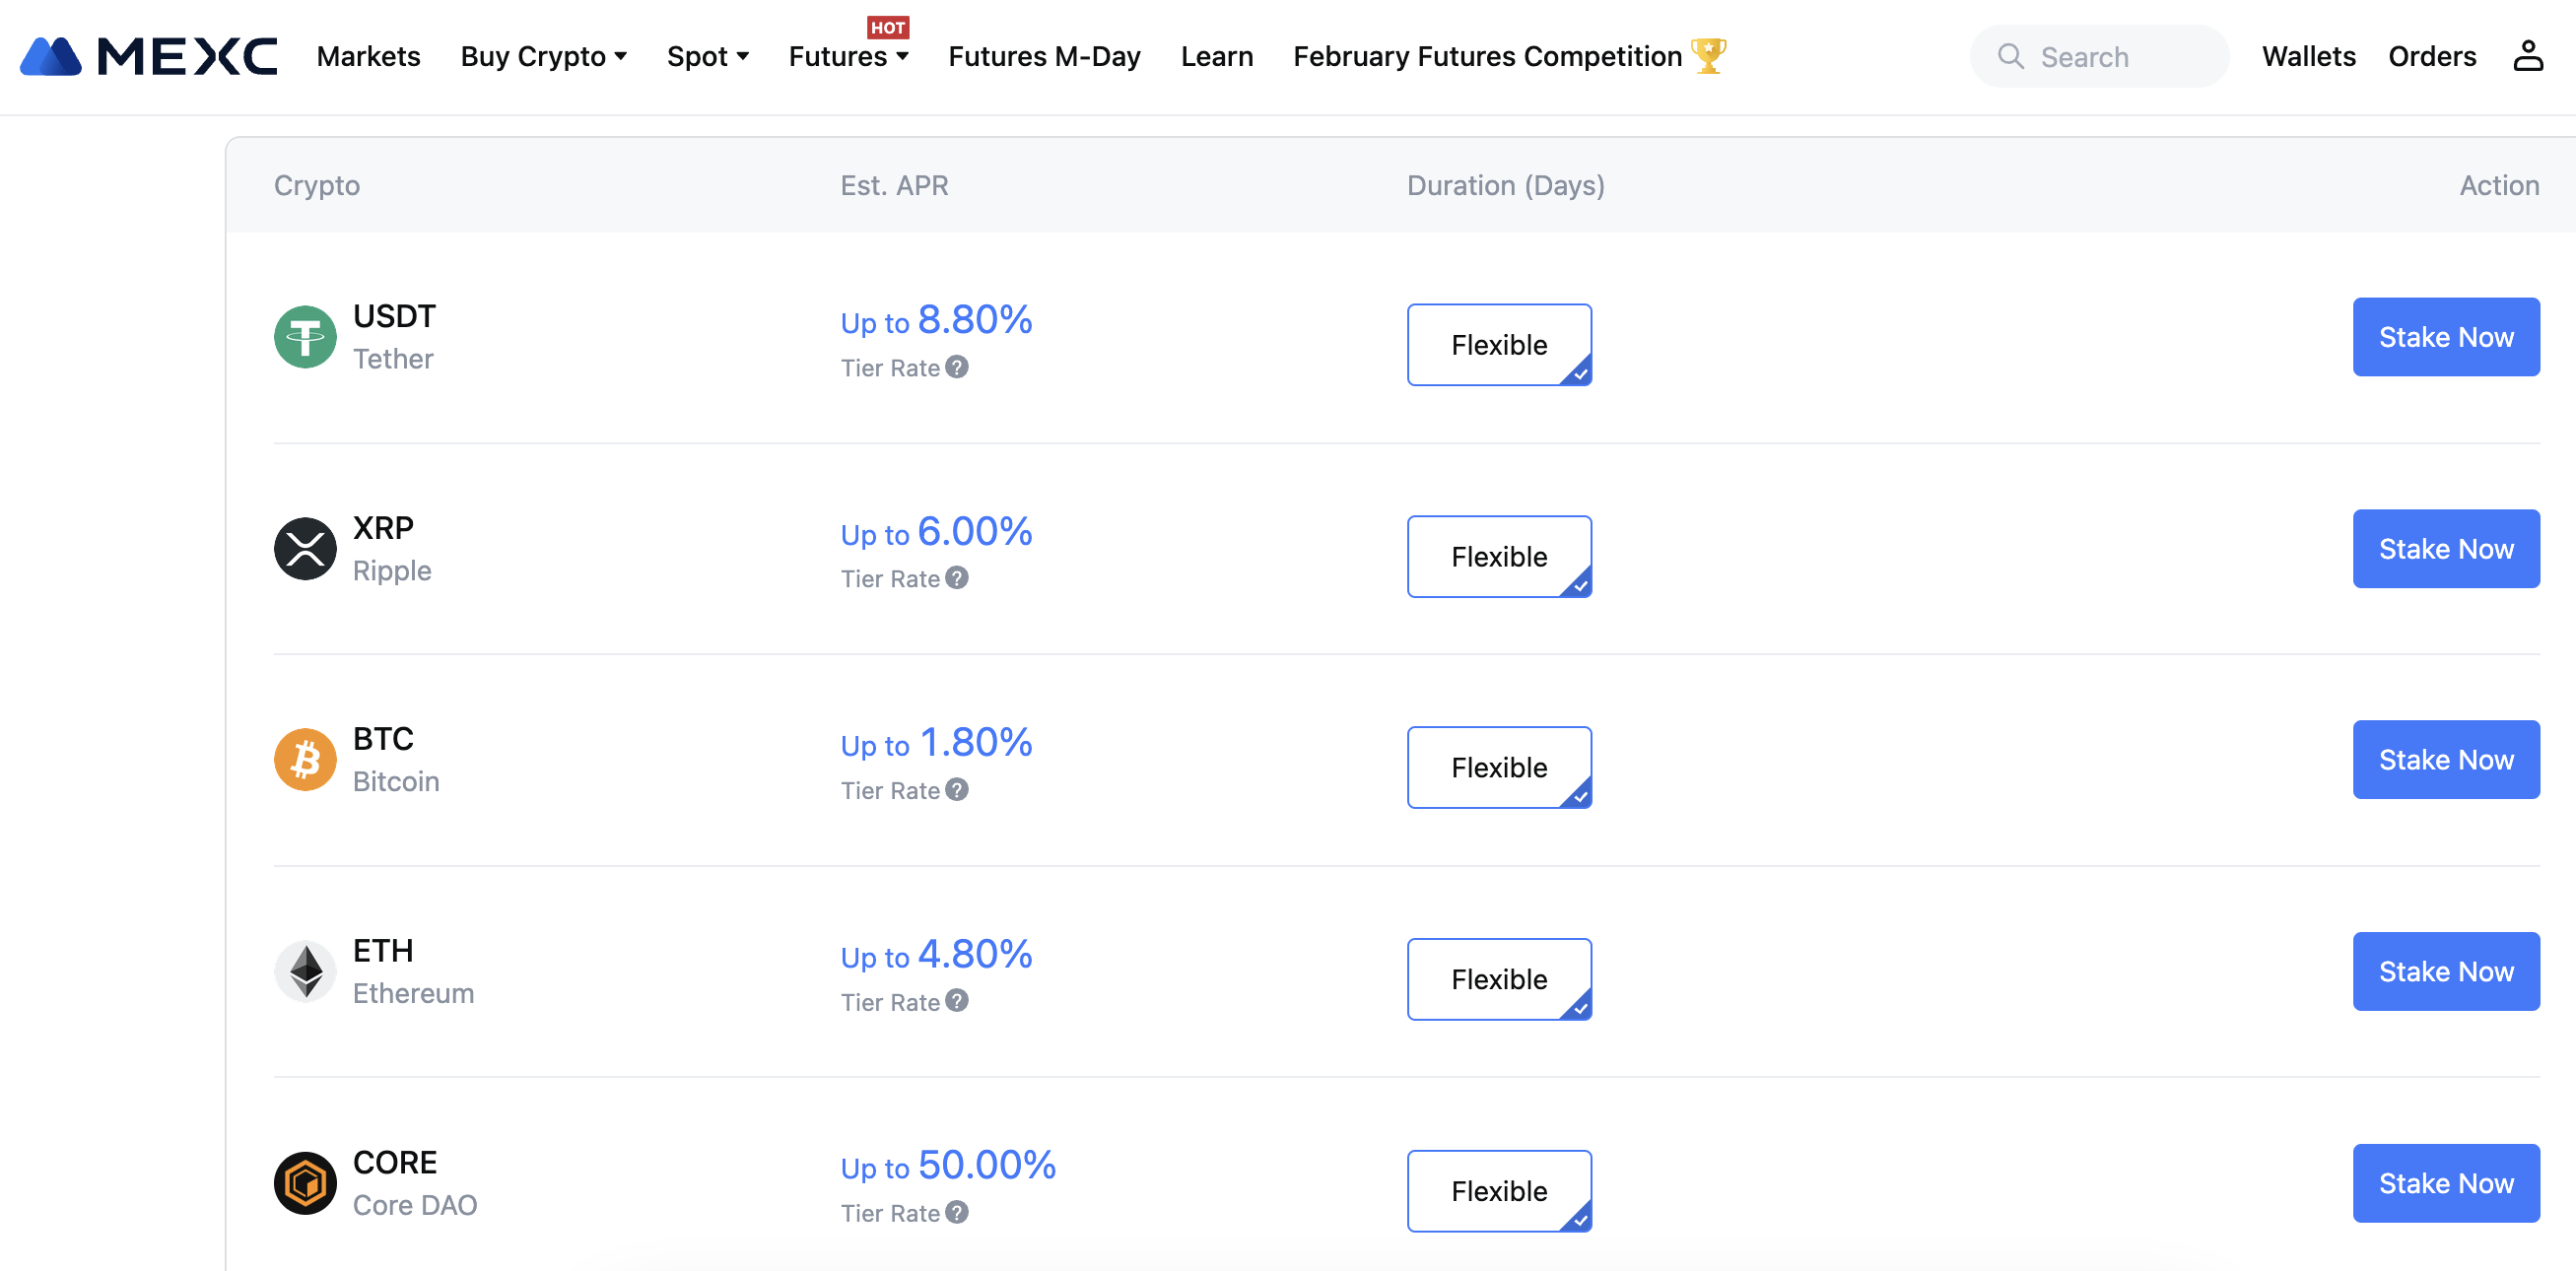Click the Wallets link in navigation
The width and height of the screenshot is (2576, 1271).
click(2308, 56)
